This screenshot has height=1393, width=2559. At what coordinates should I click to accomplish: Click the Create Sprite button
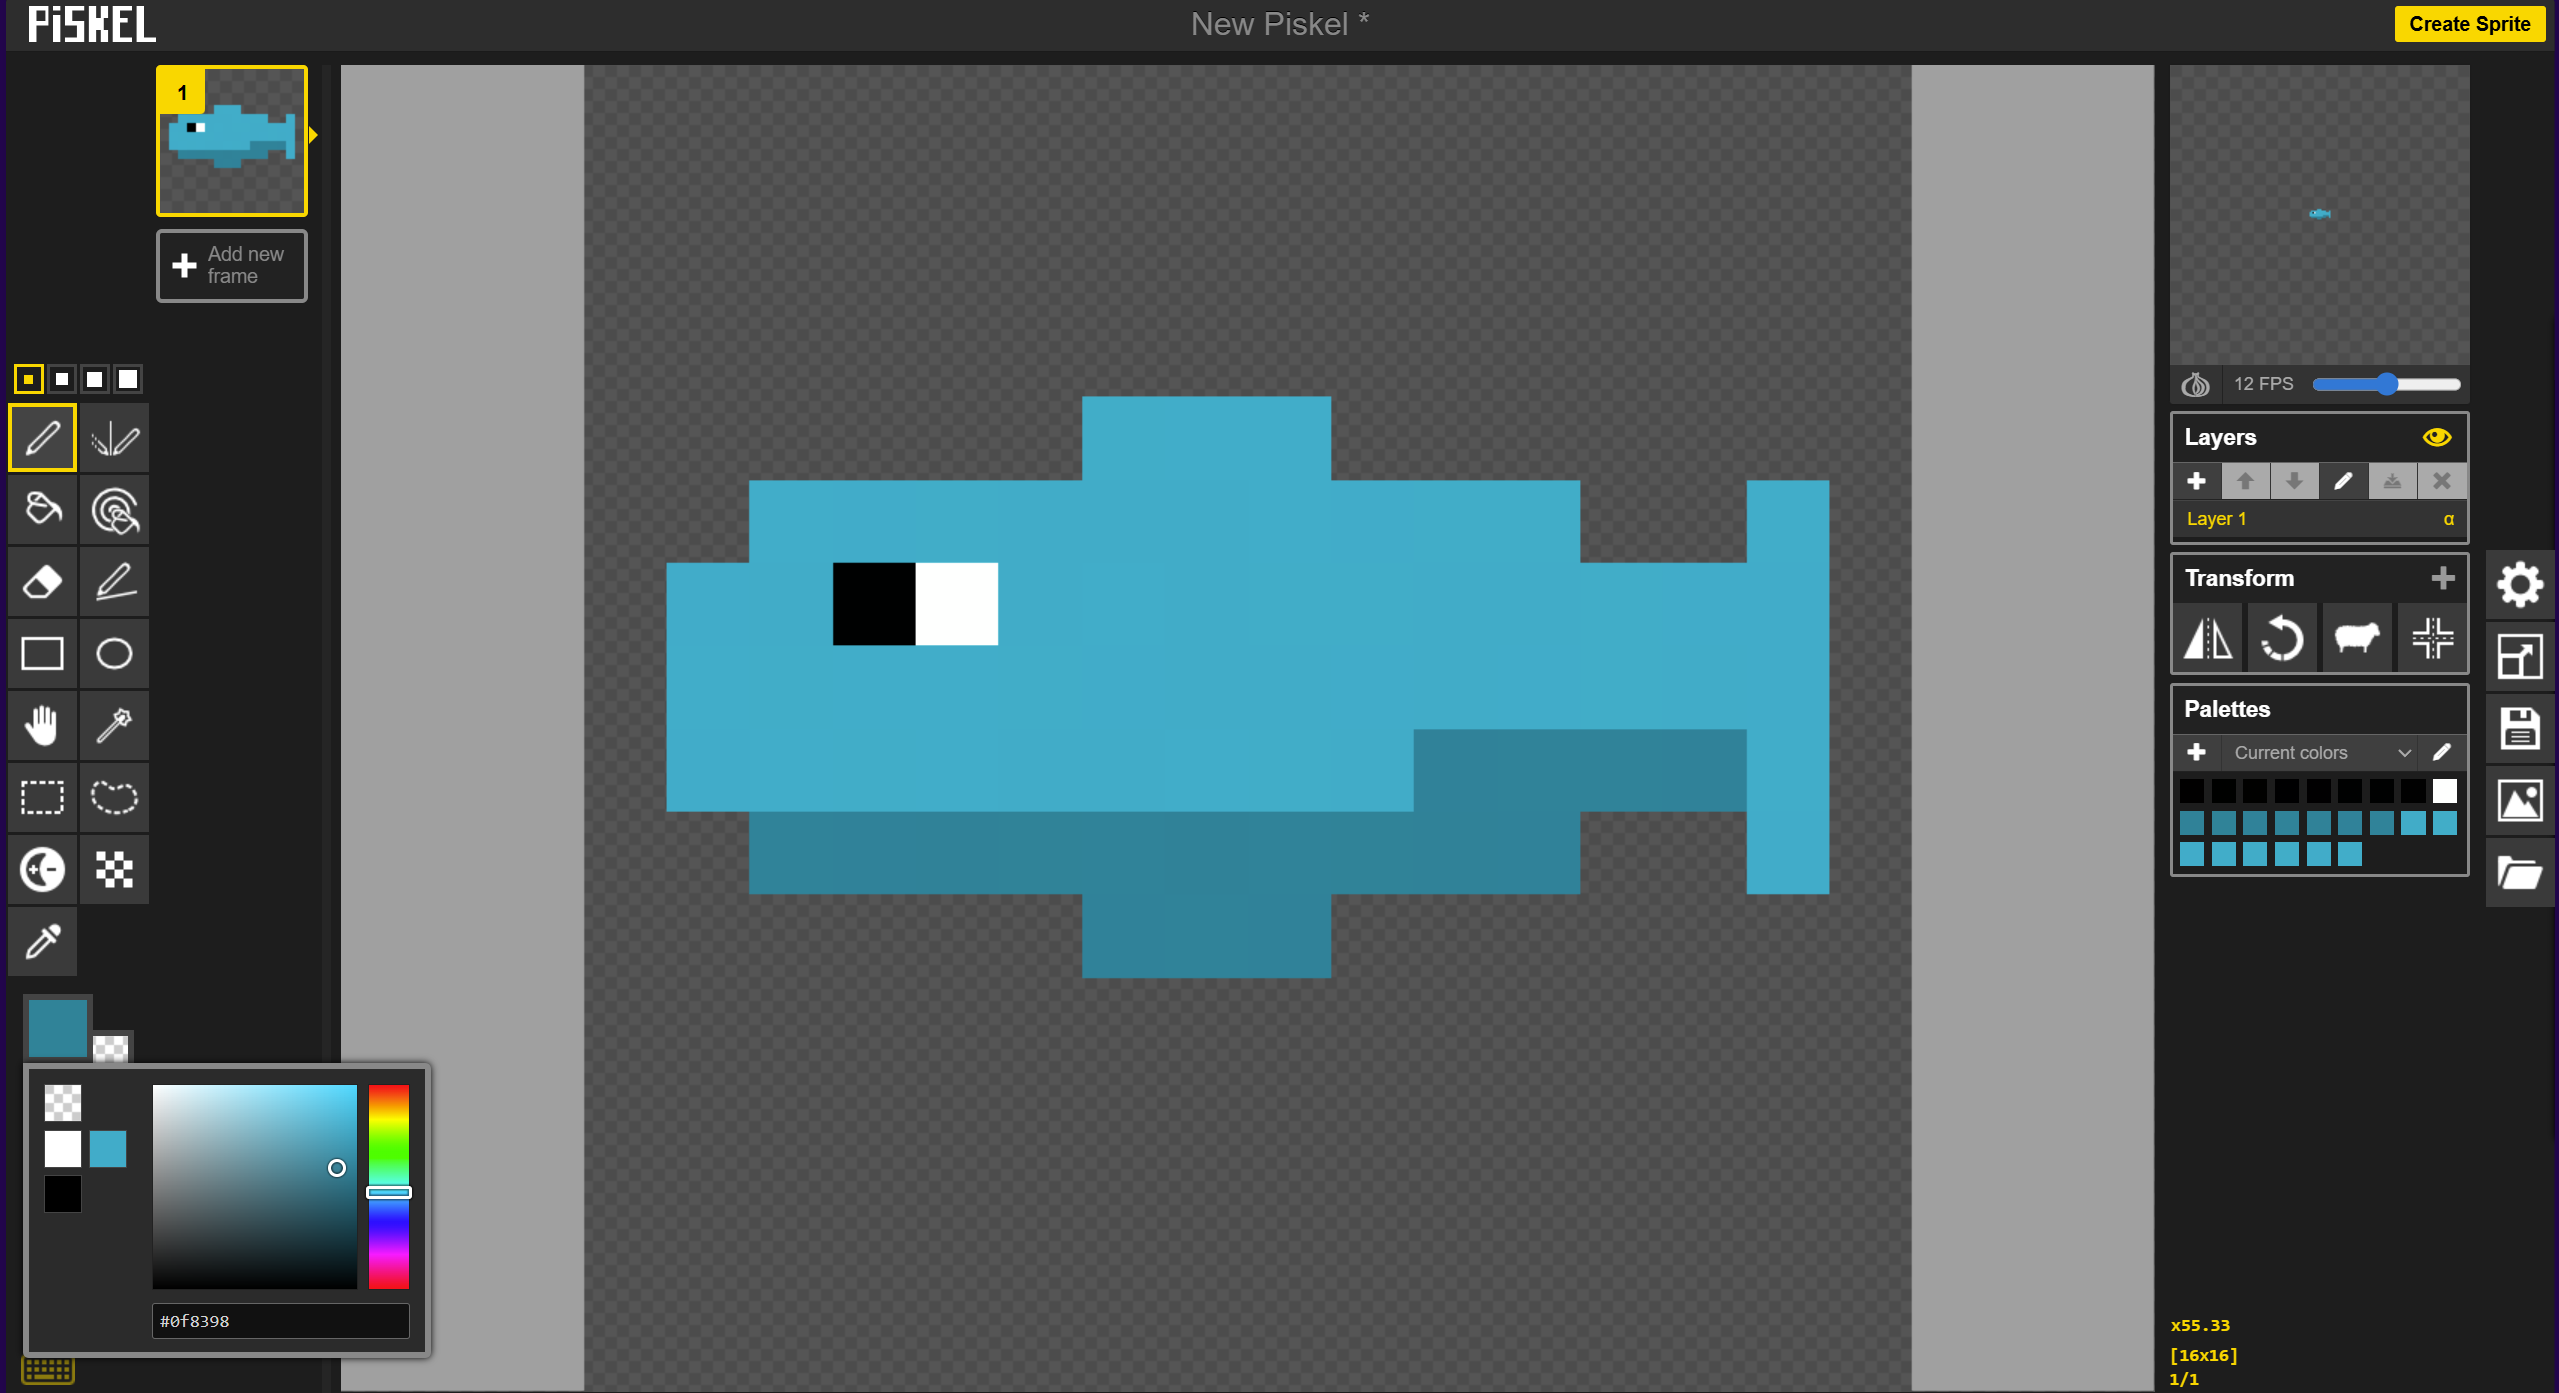(2469, 23)
